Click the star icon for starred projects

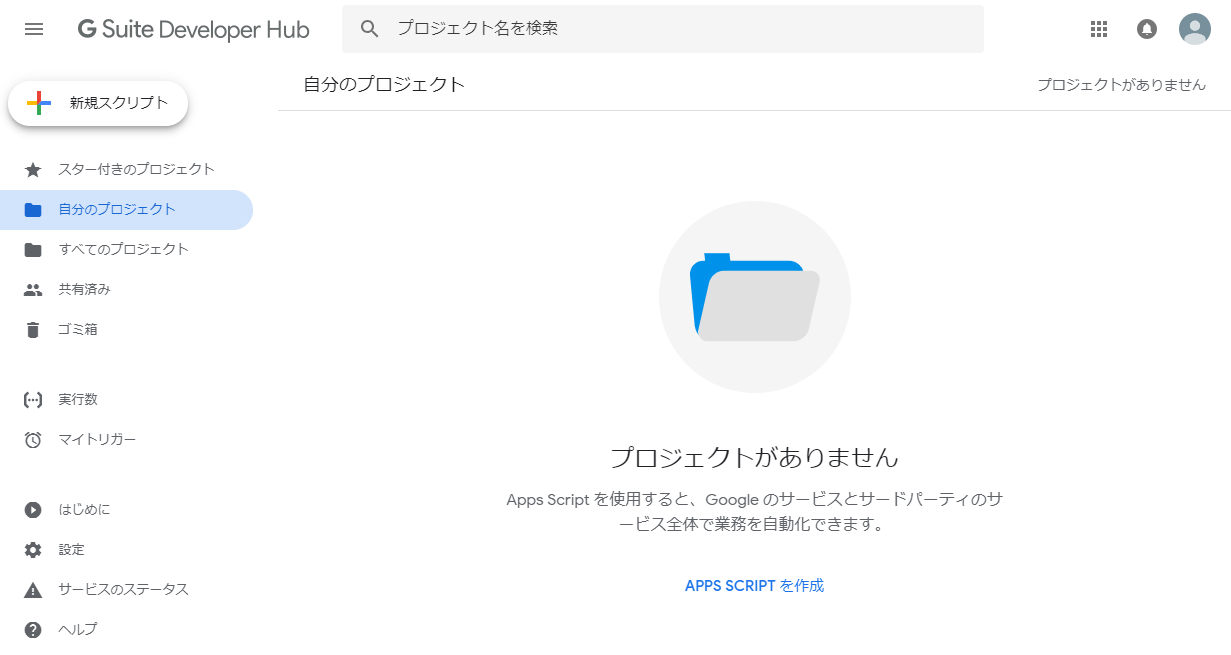point(33,170)
